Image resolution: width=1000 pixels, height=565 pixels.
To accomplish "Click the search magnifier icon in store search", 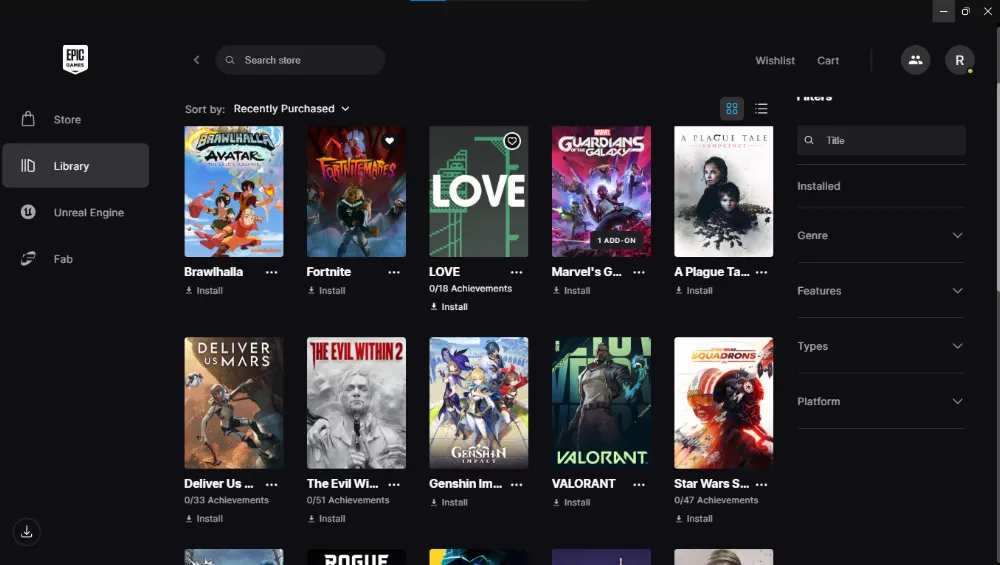I will click(x=230, y=60).
